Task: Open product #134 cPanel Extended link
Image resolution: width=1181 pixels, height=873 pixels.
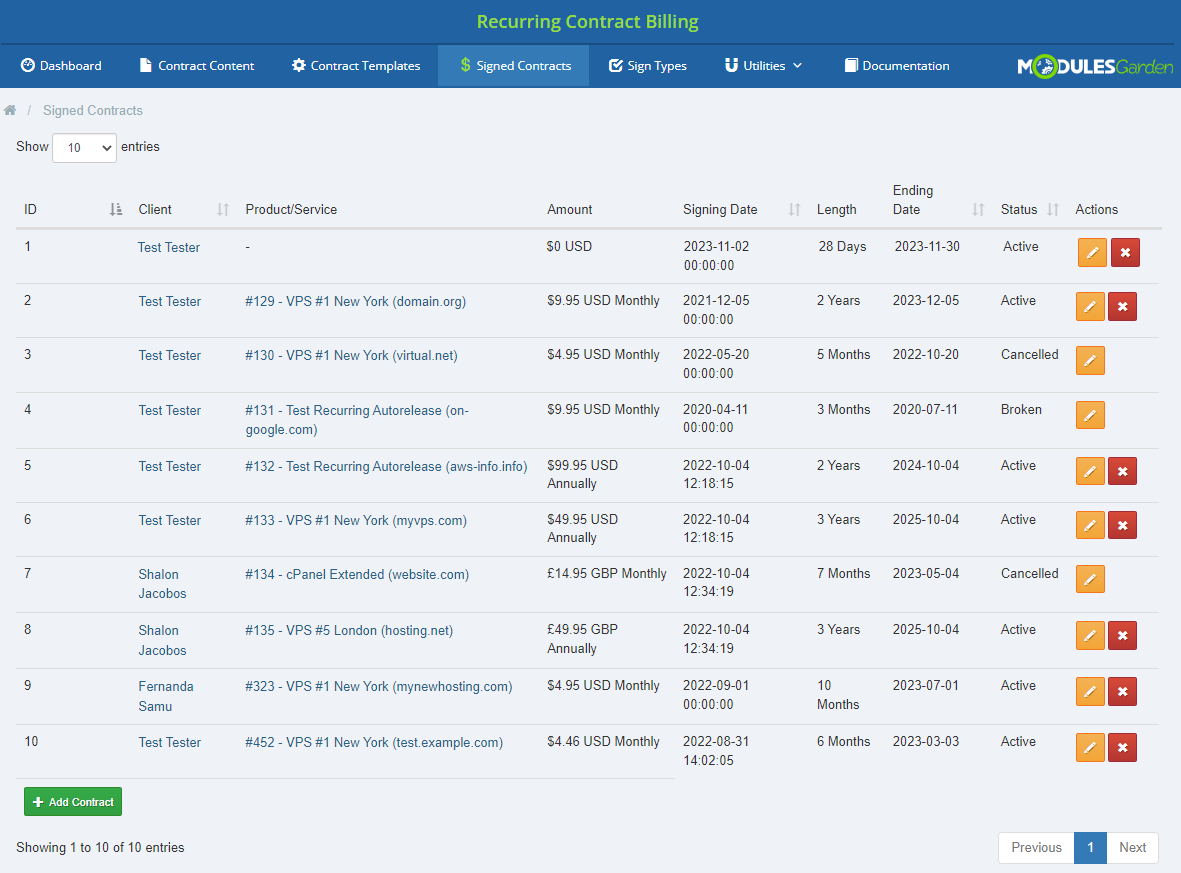Action: (x=357, y=575)
